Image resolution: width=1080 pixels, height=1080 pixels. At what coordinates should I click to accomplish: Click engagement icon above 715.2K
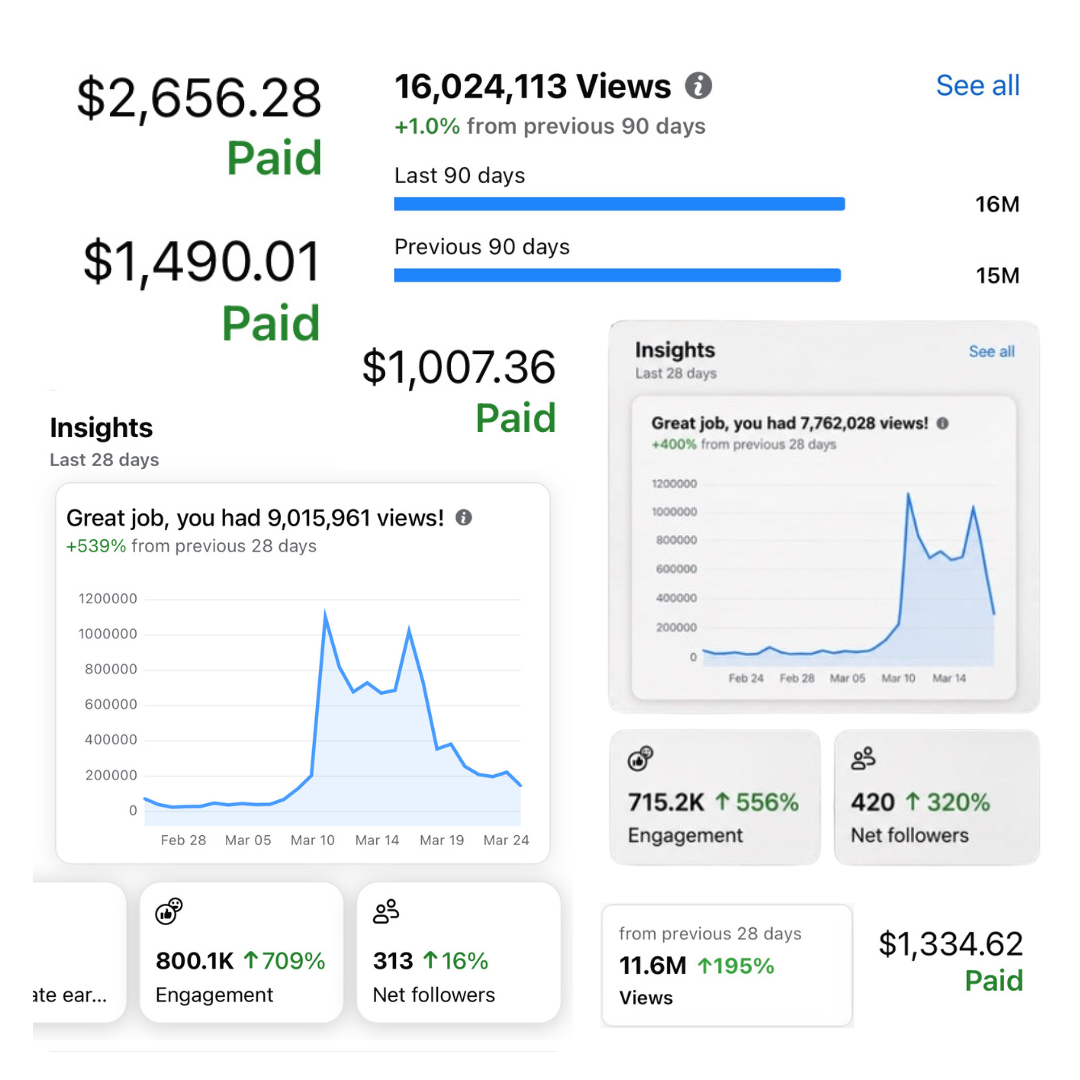tap(641, 758)
